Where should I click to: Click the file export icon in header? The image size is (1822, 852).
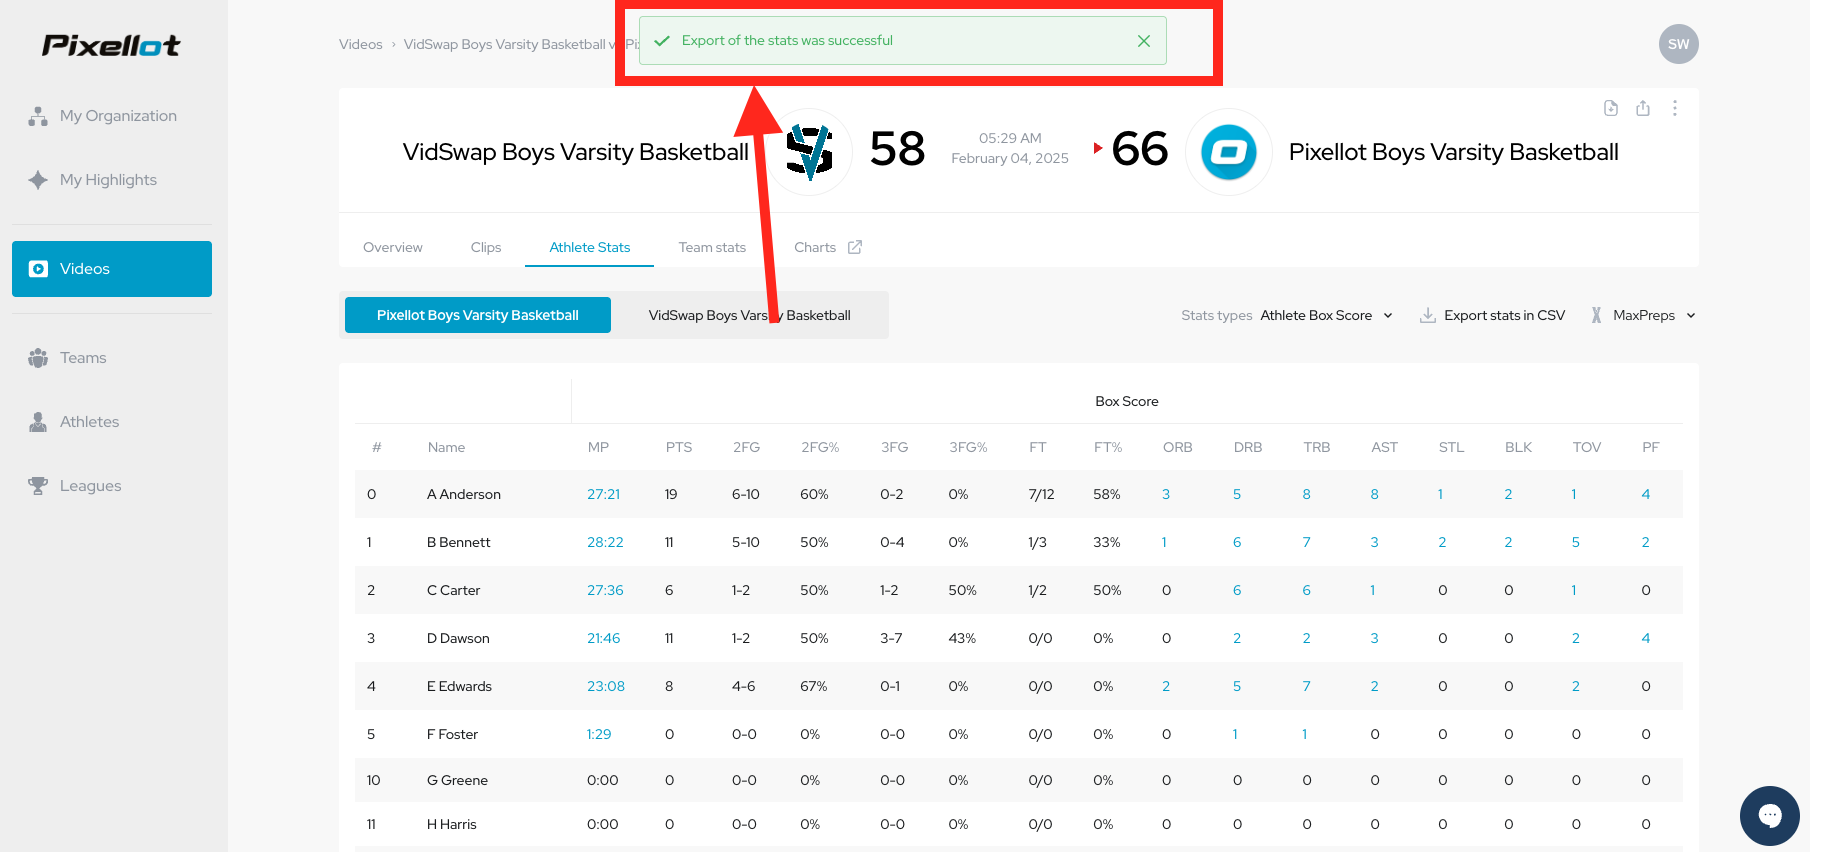(1611, 108)
